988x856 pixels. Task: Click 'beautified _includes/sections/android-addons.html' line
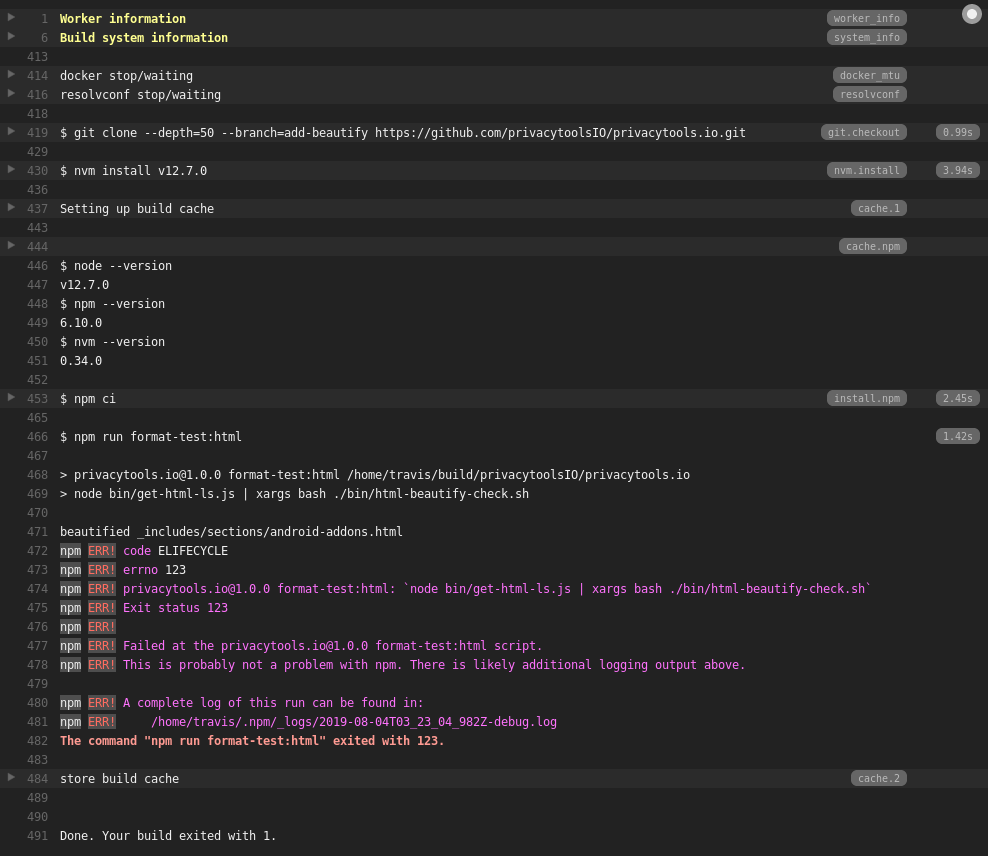(231, 532)
